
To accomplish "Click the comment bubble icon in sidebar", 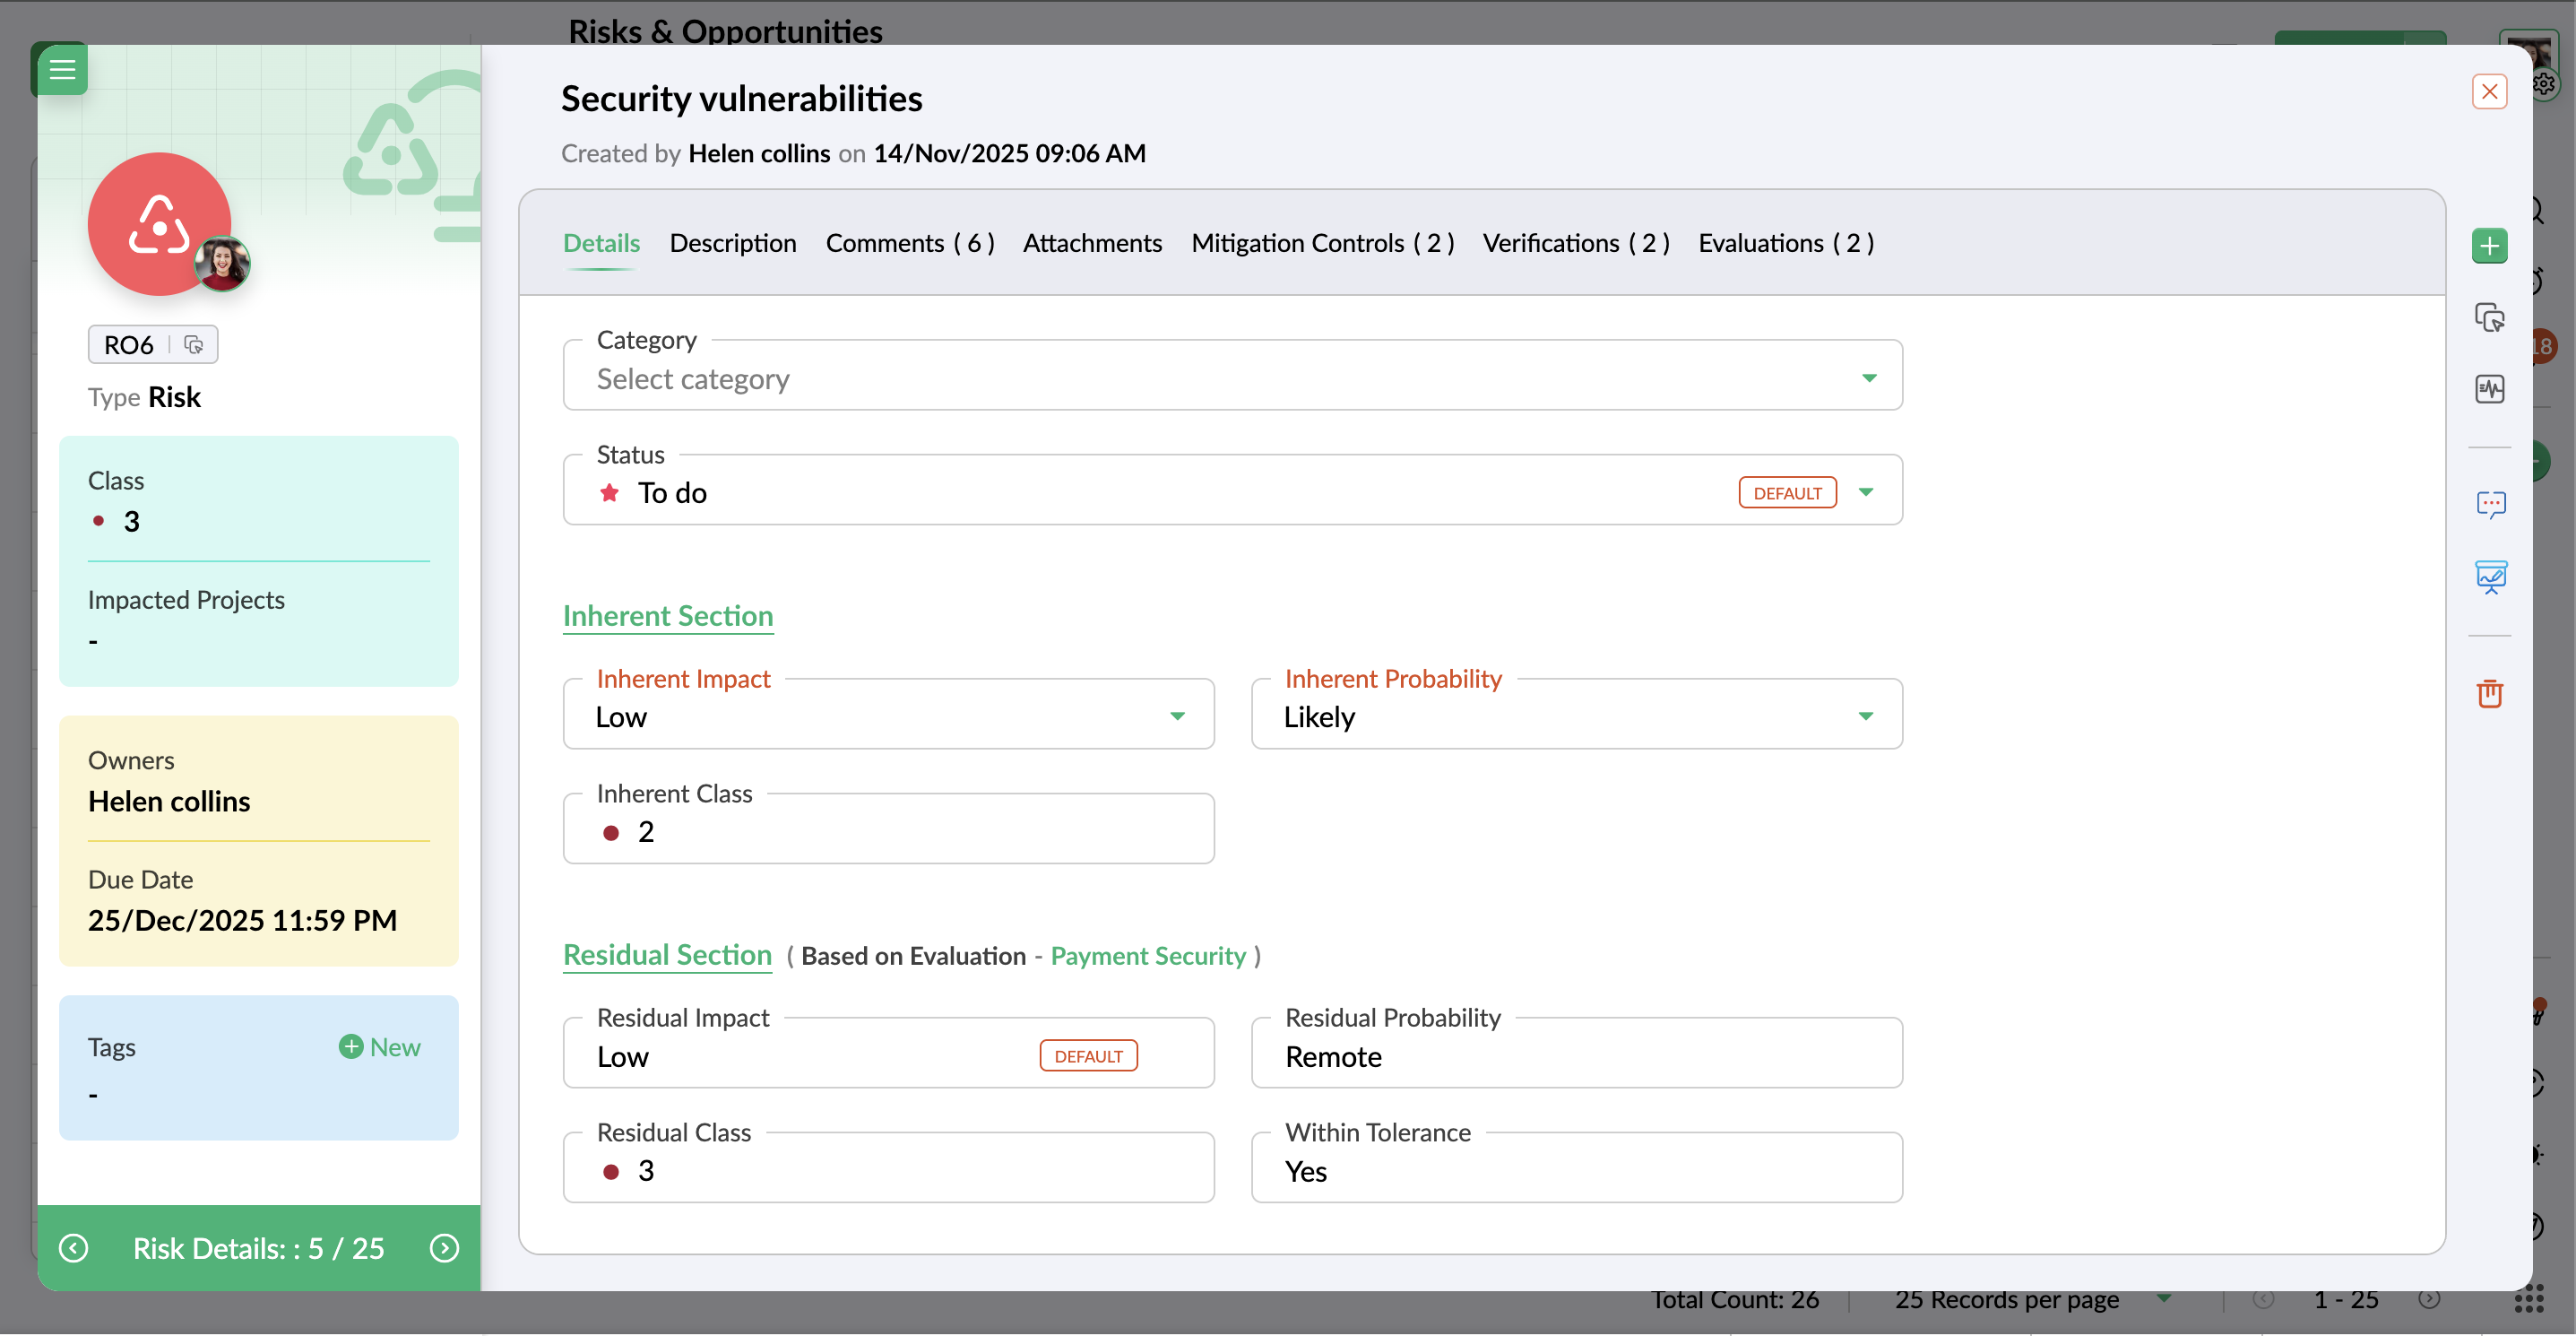I will tap(2489, 505).
